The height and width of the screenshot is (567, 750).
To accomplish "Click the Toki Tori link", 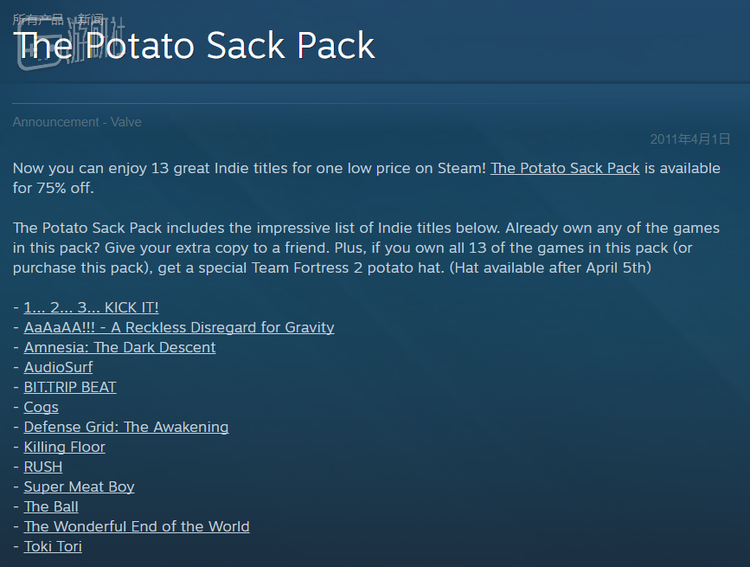I will coord(53,547).
